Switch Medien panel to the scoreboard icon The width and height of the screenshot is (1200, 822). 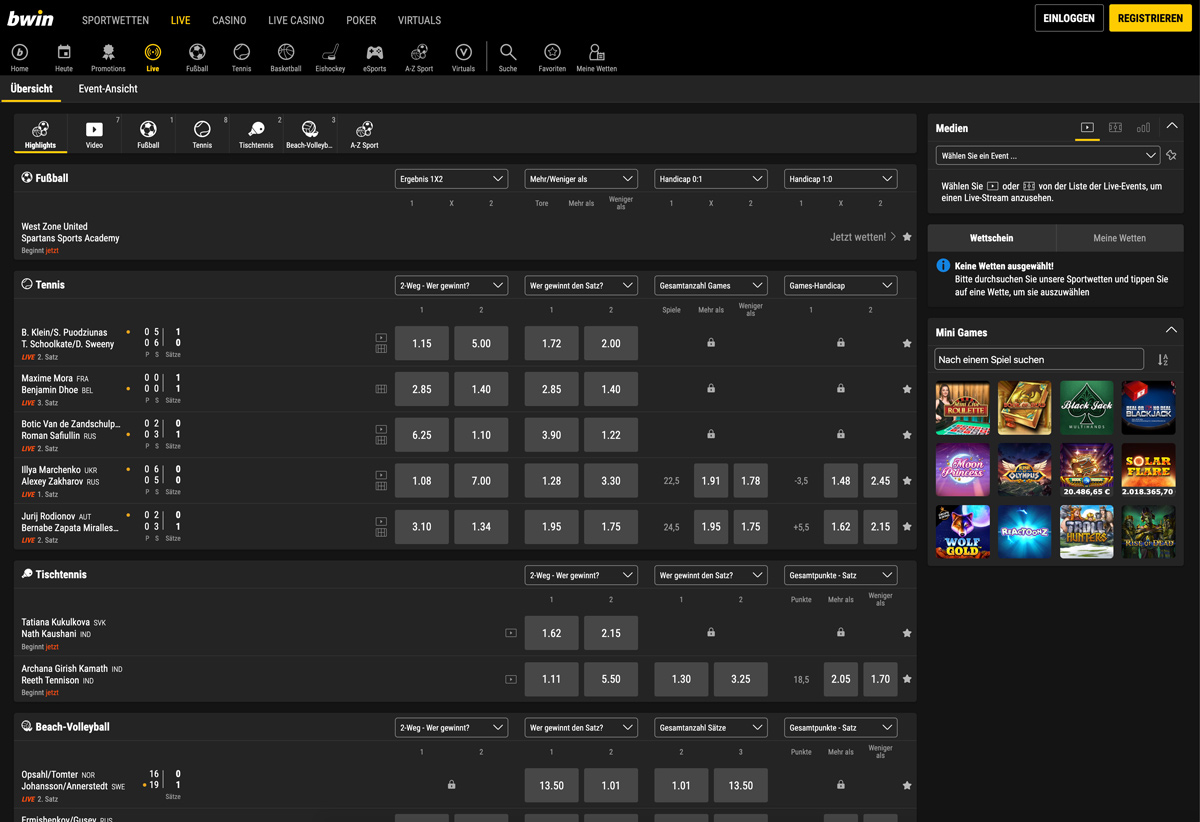[1115, 127]
